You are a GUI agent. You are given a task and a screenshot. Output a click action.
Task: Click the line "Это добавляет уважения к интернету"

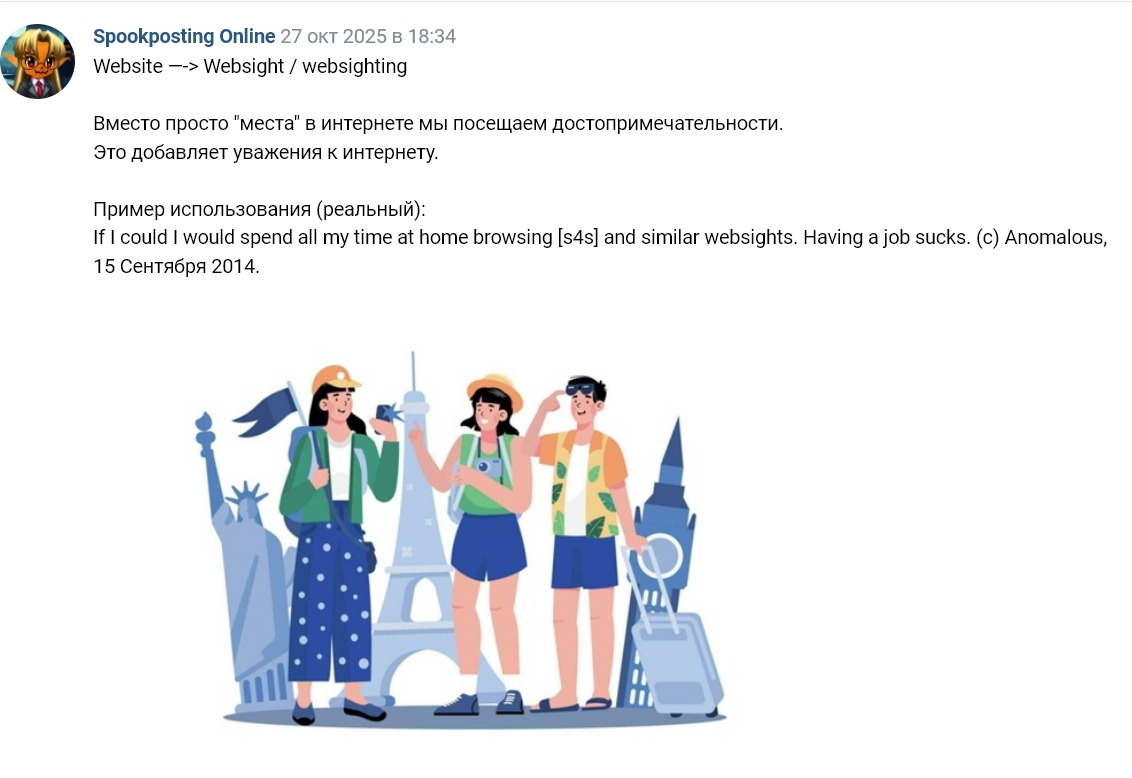click(266, 153)
